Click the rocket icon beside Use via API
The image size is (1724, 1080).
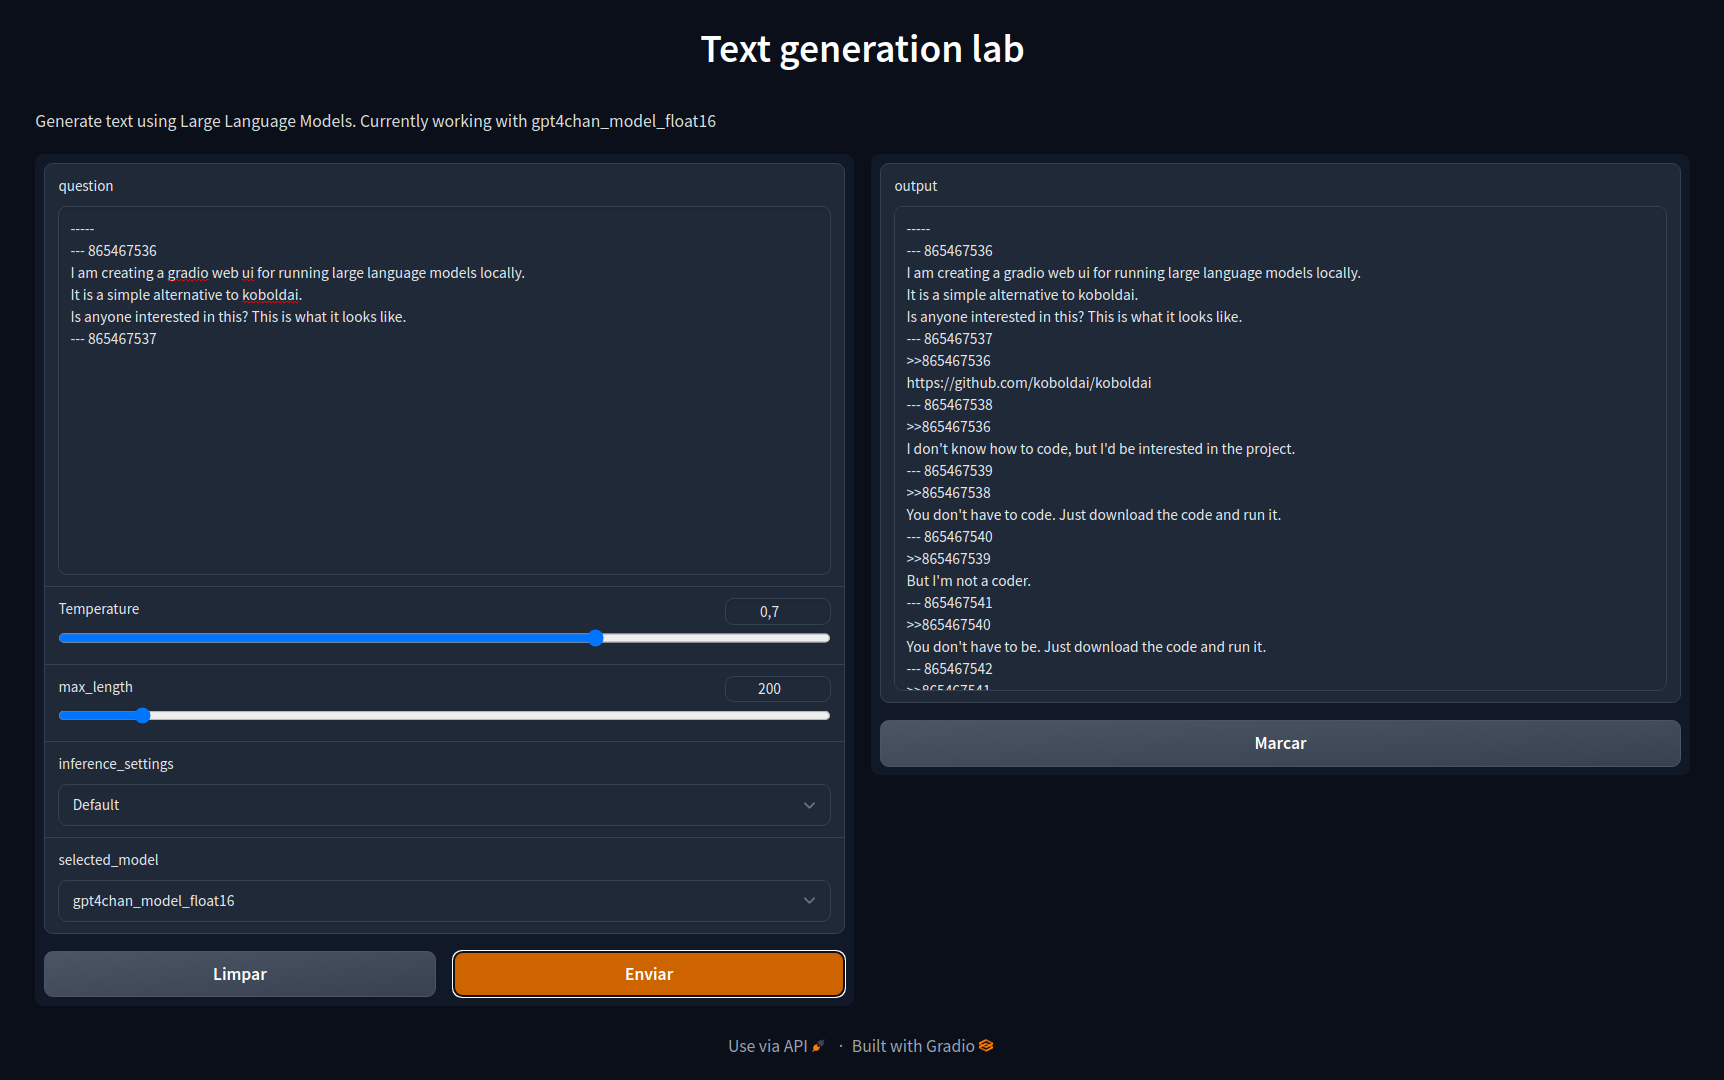pos(818,1046)
